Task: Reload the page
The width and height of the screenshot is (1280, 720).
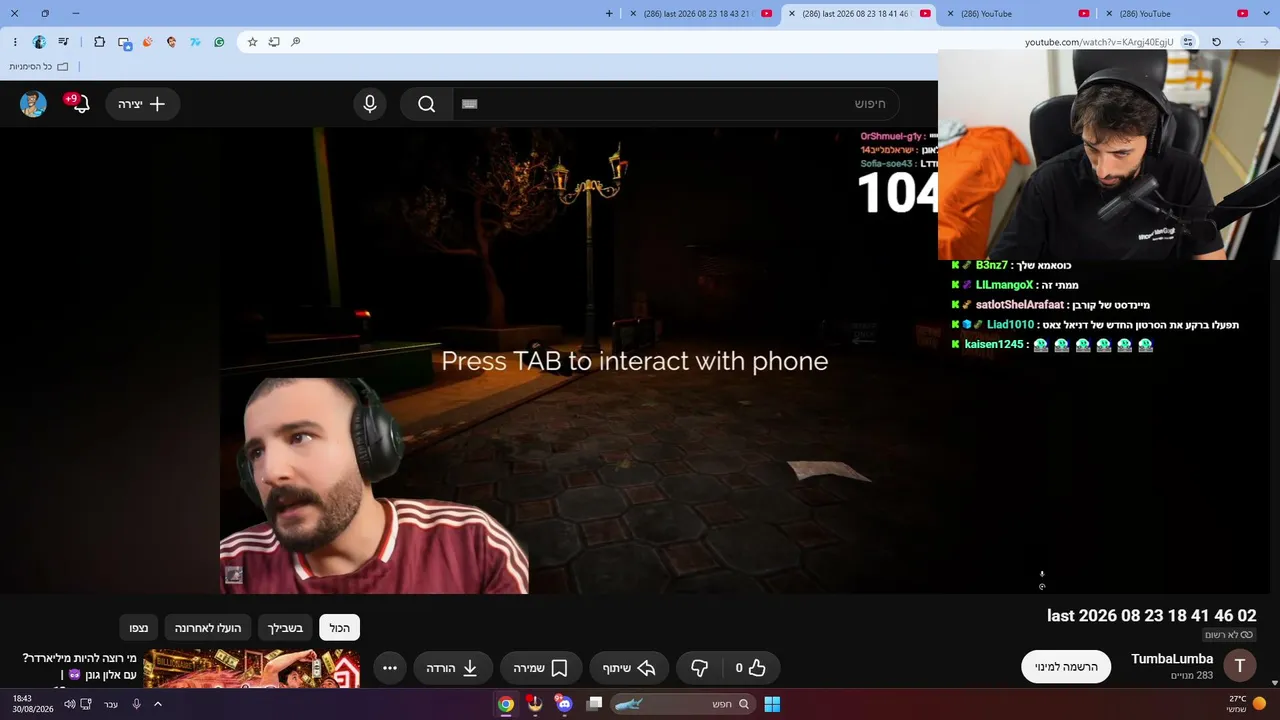Action: coord(1216,42)
